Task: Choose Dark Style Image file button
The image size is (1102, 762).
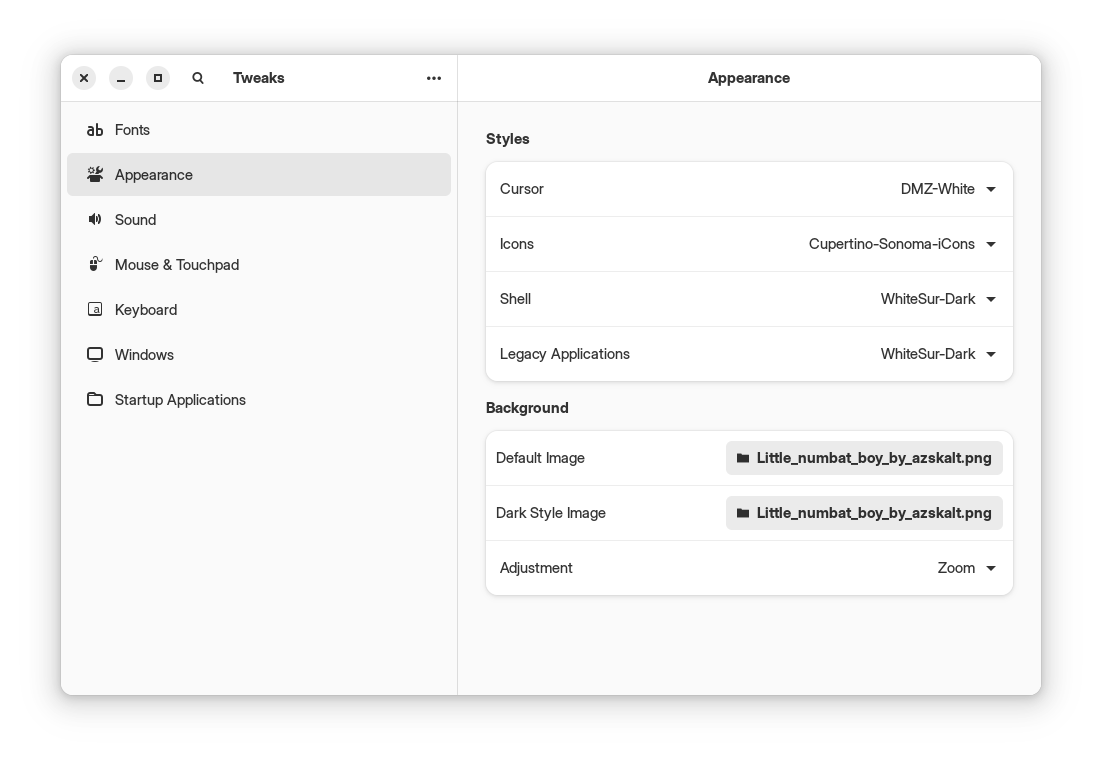Action: (x=864, y=513)
